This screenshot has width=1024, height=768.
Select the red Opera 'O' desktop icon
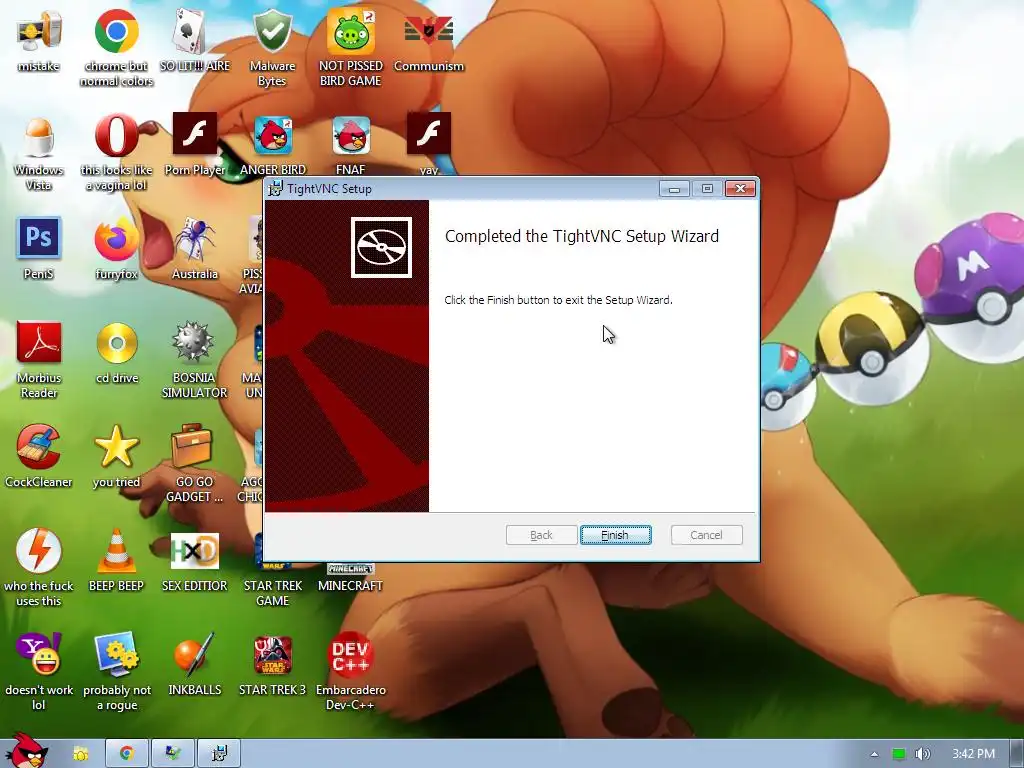point(116,153)
